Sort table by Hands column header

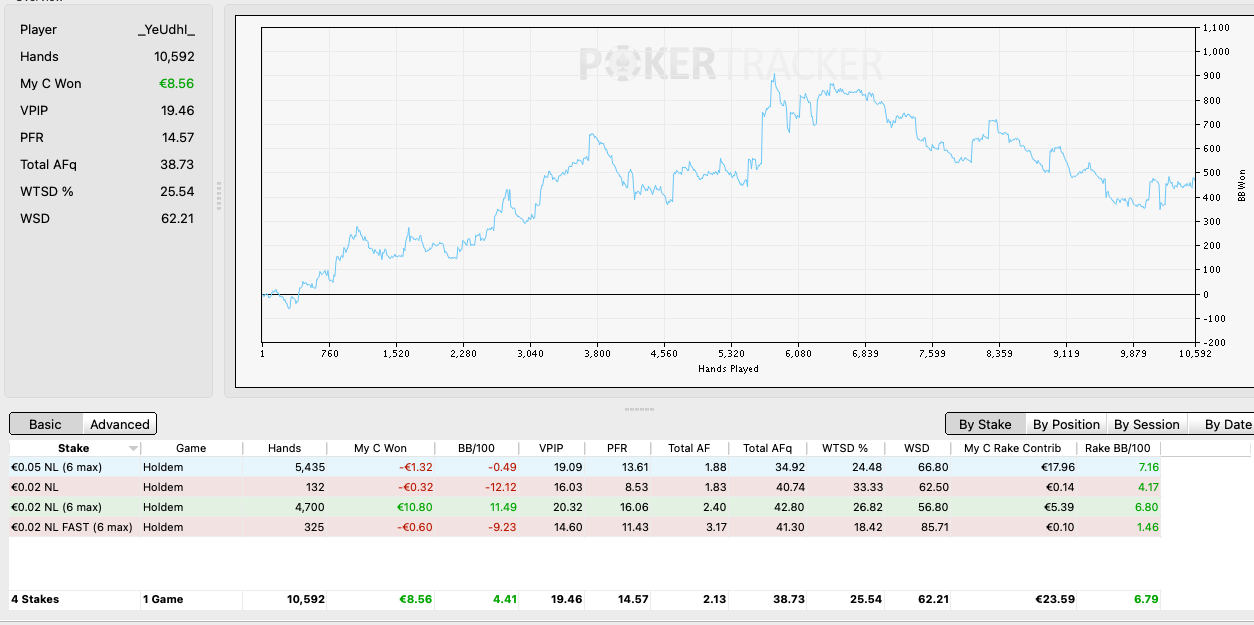click(x=284, y=449)
